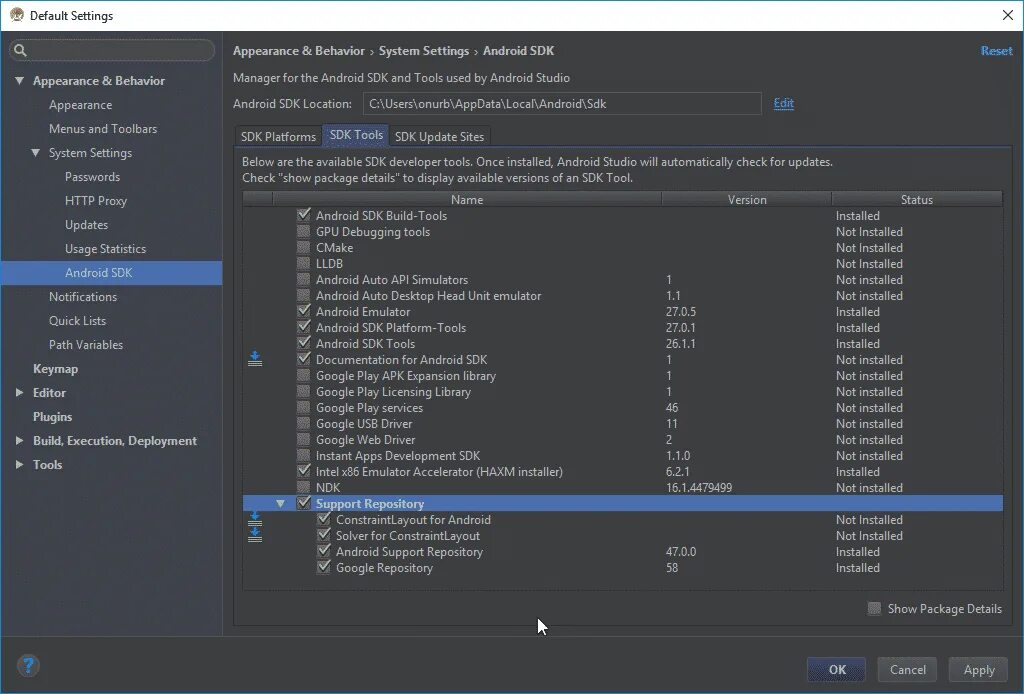Uncheck the Android Support Repository checkbox
The width and height of the screenshot is (1024, 694).
324,551
